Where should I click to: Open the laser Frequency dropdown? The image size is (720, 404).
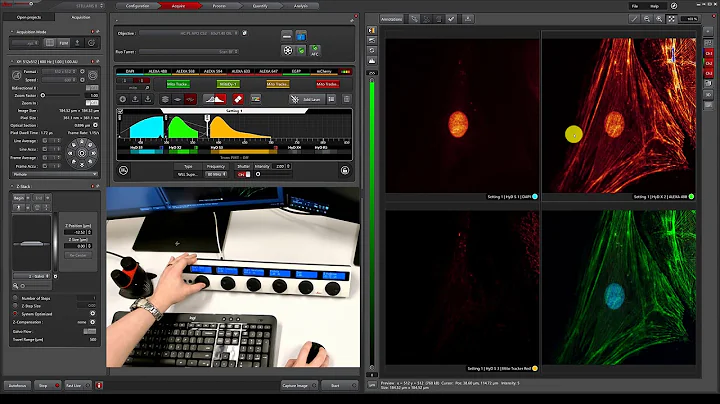click(216, 174)
